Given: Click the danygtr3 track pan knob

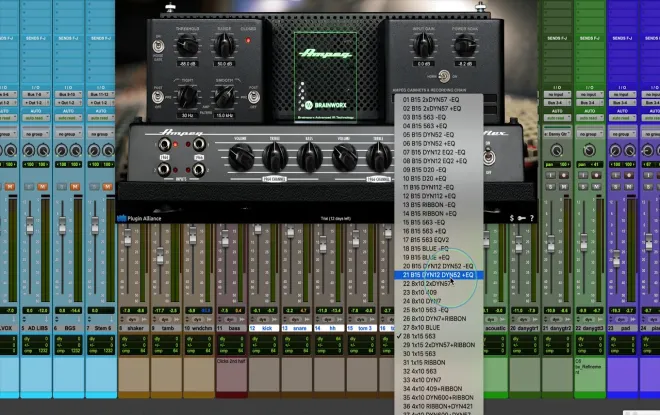Looking at the screenshot, I should coord(589,150).
